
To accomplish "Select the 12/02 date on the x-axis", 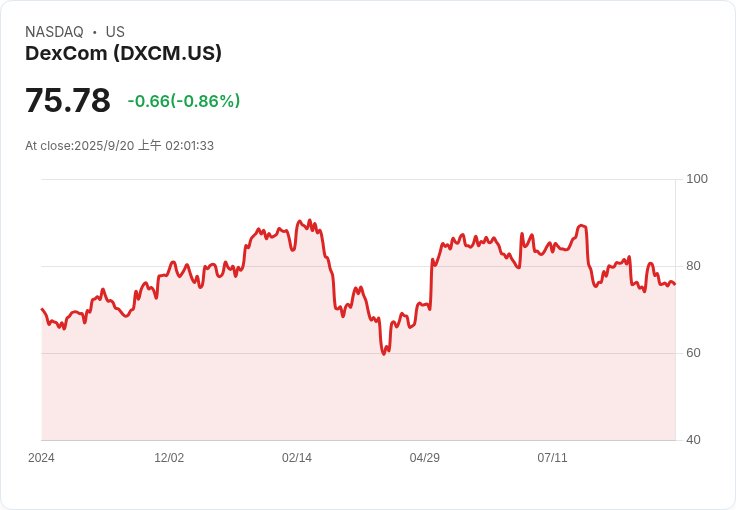I will pyautogui.click(x=169, y=458).
